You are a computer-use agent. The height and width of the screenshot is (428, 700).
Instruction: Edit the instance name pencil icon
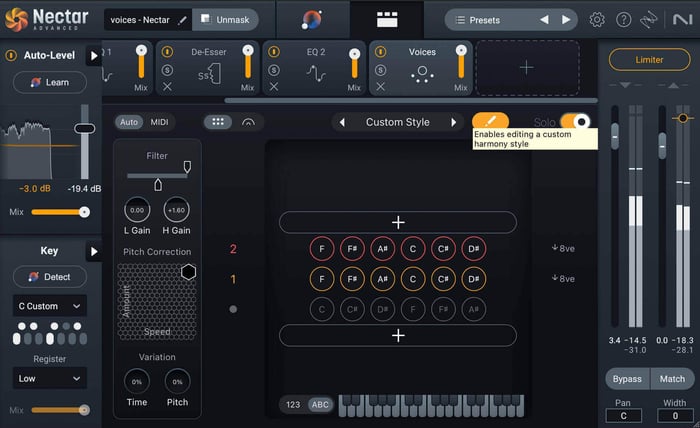[182, 20]
